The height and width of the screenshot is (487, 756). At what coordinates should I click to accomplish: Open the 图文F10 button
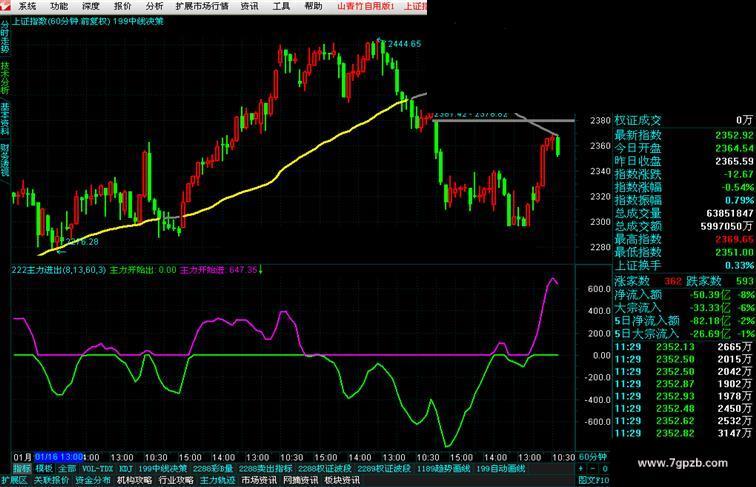(x=594, y=480)
